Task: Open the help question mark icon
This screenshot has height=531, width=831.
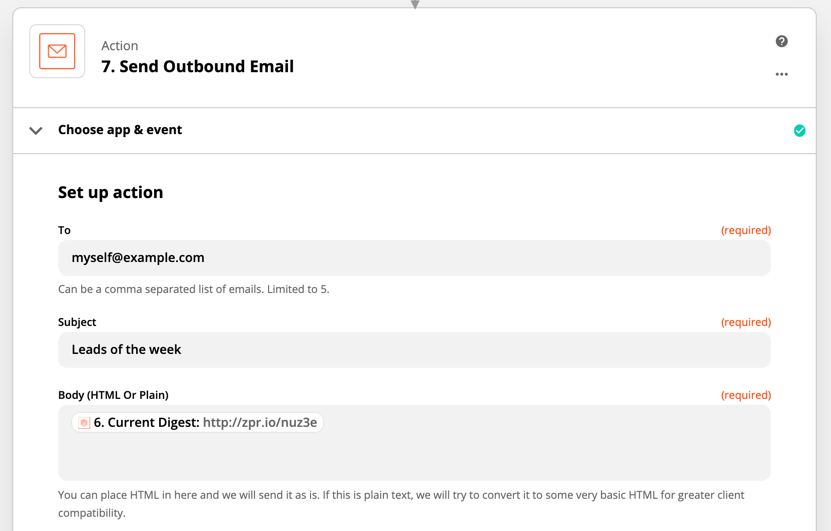Action: (781, 41)
